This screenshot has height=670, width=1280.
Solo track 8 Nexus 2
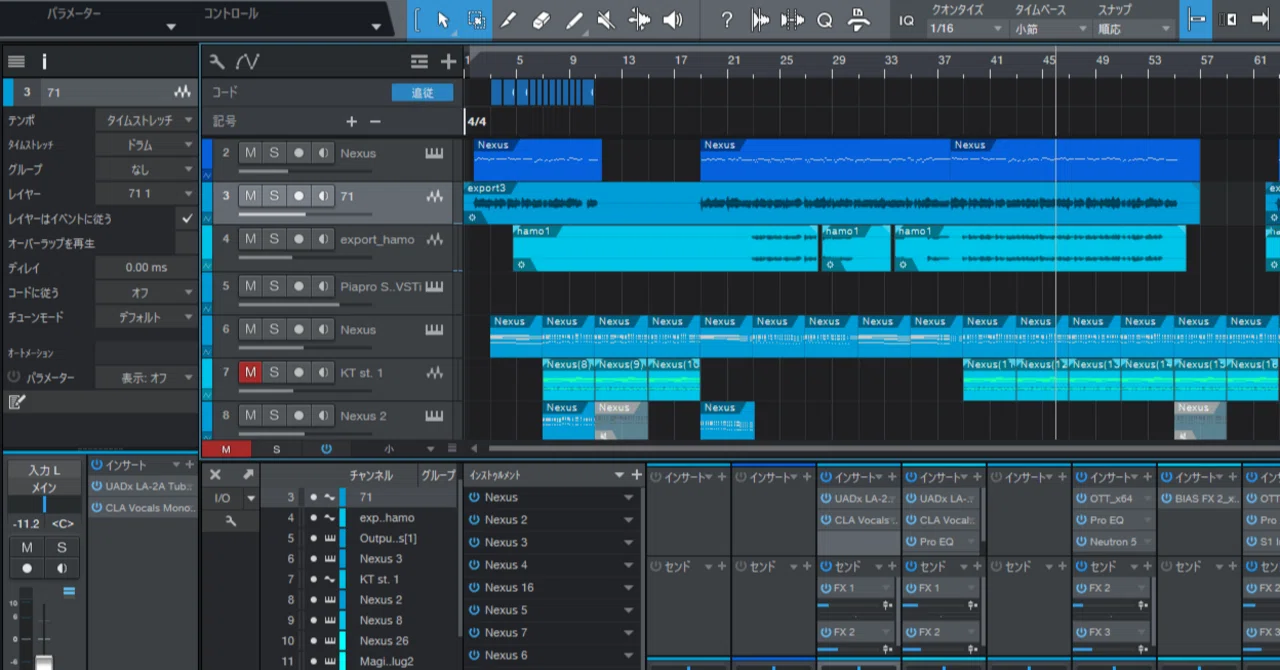pos(274,415)
